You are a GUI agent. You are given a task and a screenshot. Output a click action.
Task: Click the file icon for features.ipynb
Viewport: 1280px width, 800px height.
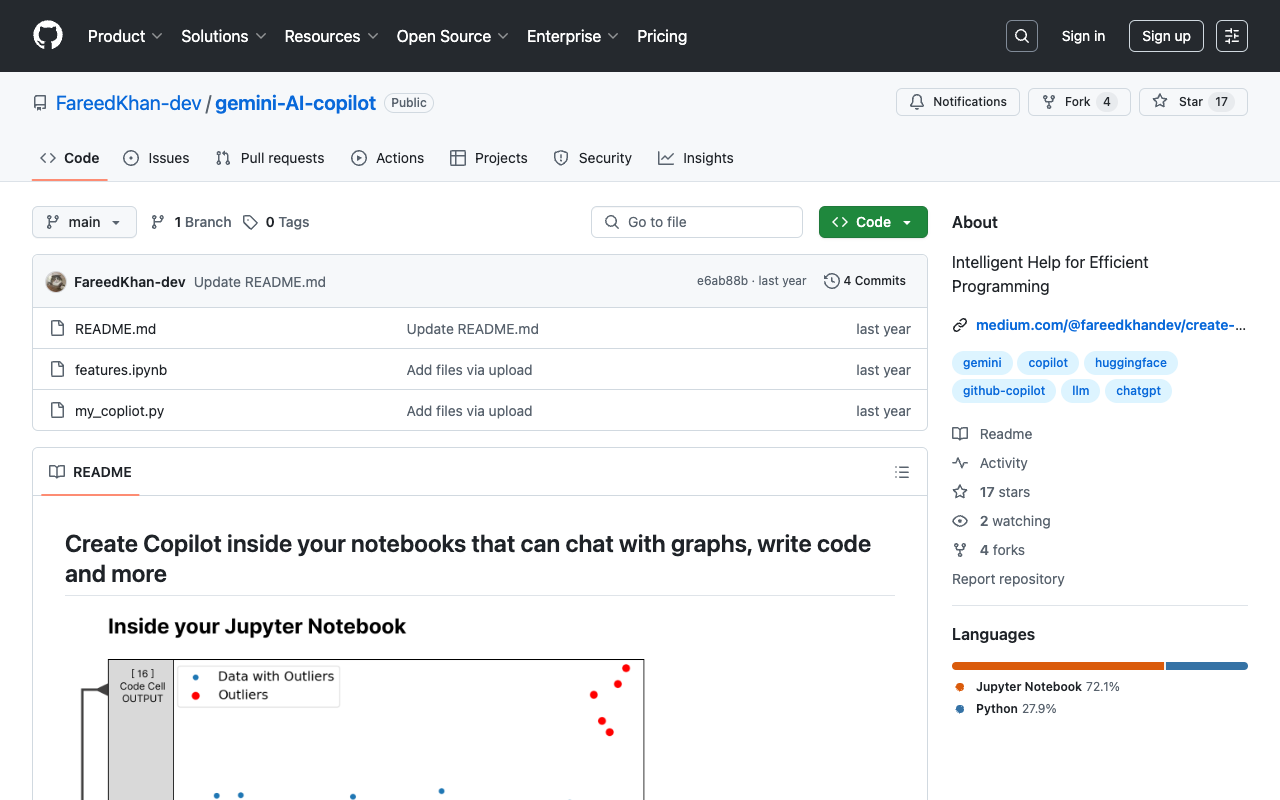(x=58, y=370)
